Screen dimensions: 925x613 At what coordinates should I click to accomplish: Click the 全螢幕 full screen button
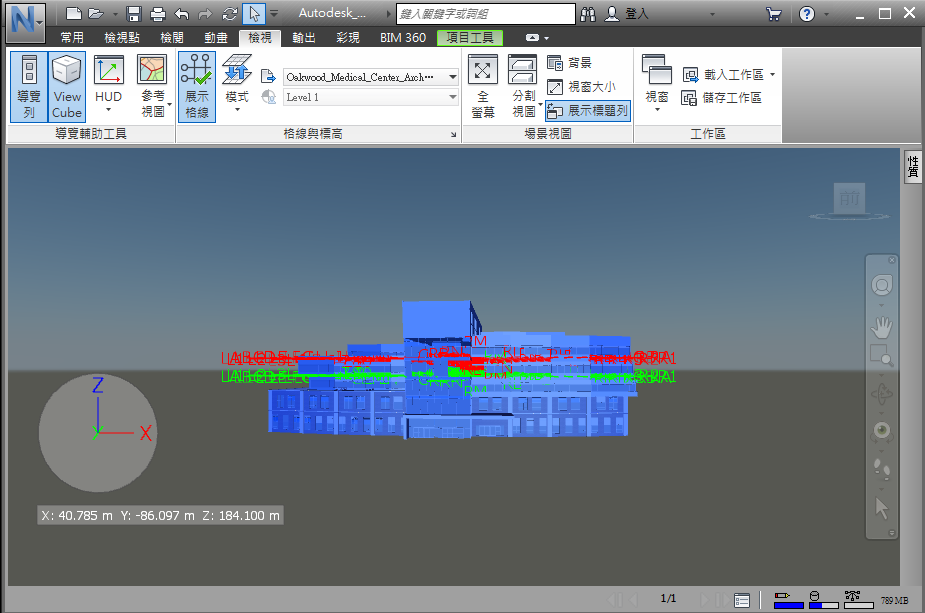click(483, 87)
